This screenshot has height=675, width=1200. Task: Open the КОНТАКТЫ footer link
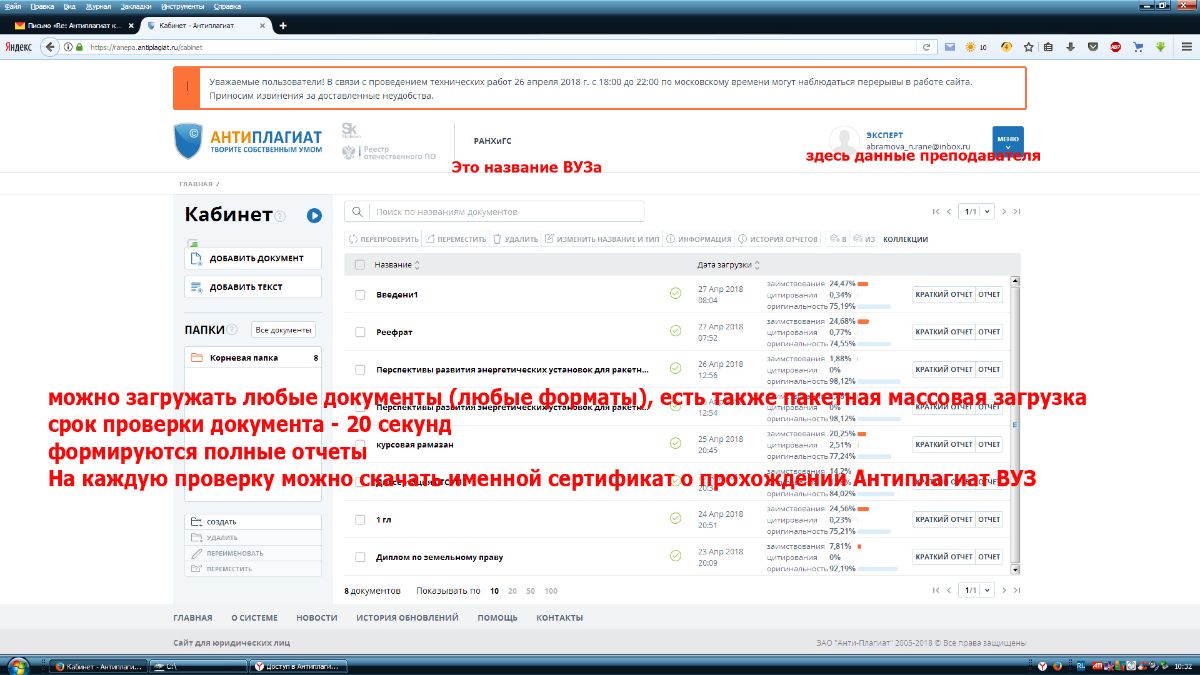tap(559, 617)
